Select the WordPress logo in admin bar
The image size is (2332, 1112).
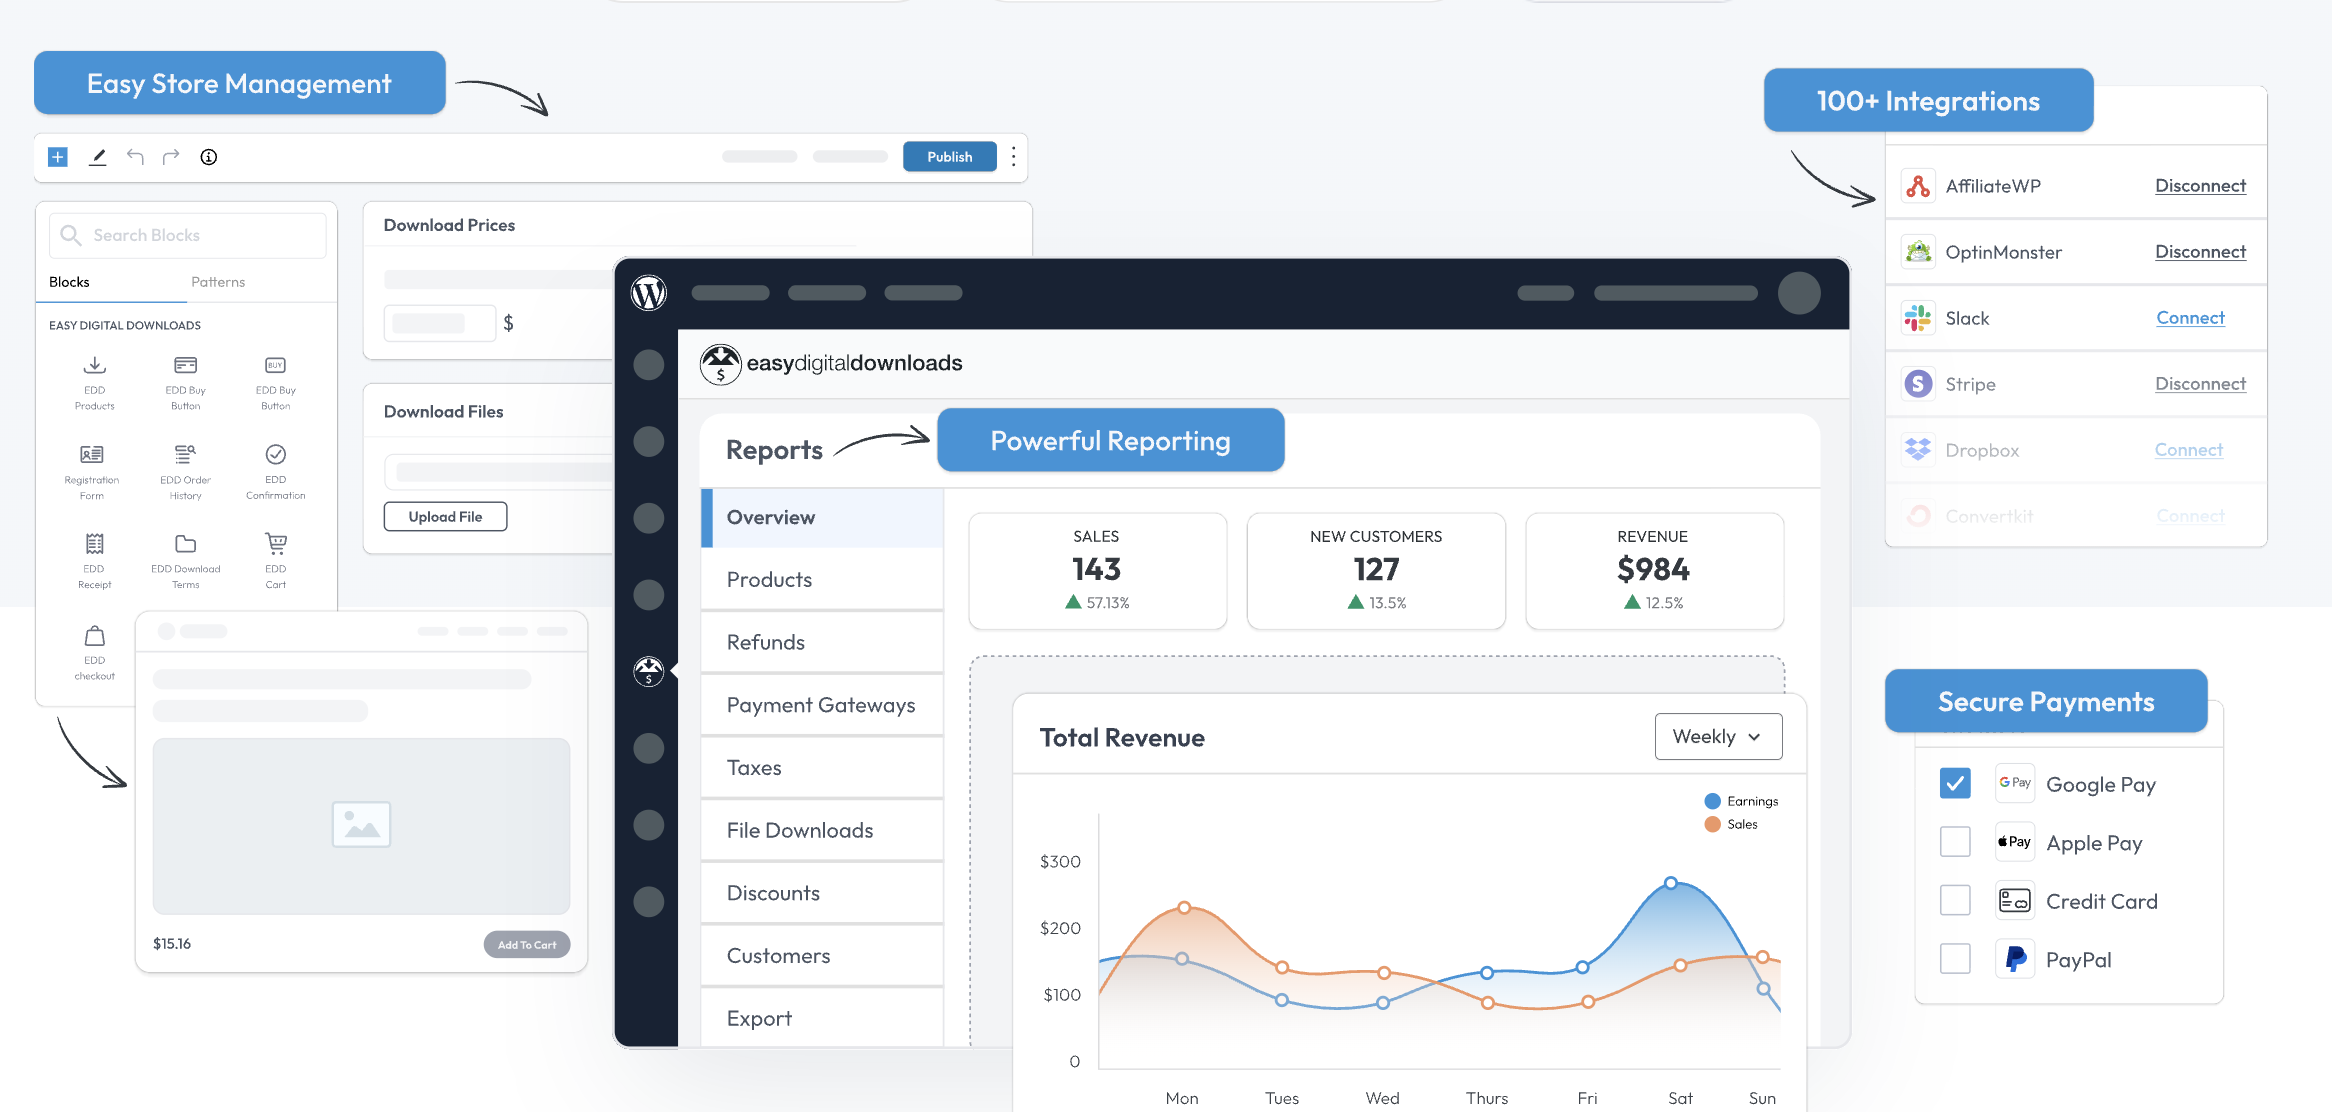(649, 293)
